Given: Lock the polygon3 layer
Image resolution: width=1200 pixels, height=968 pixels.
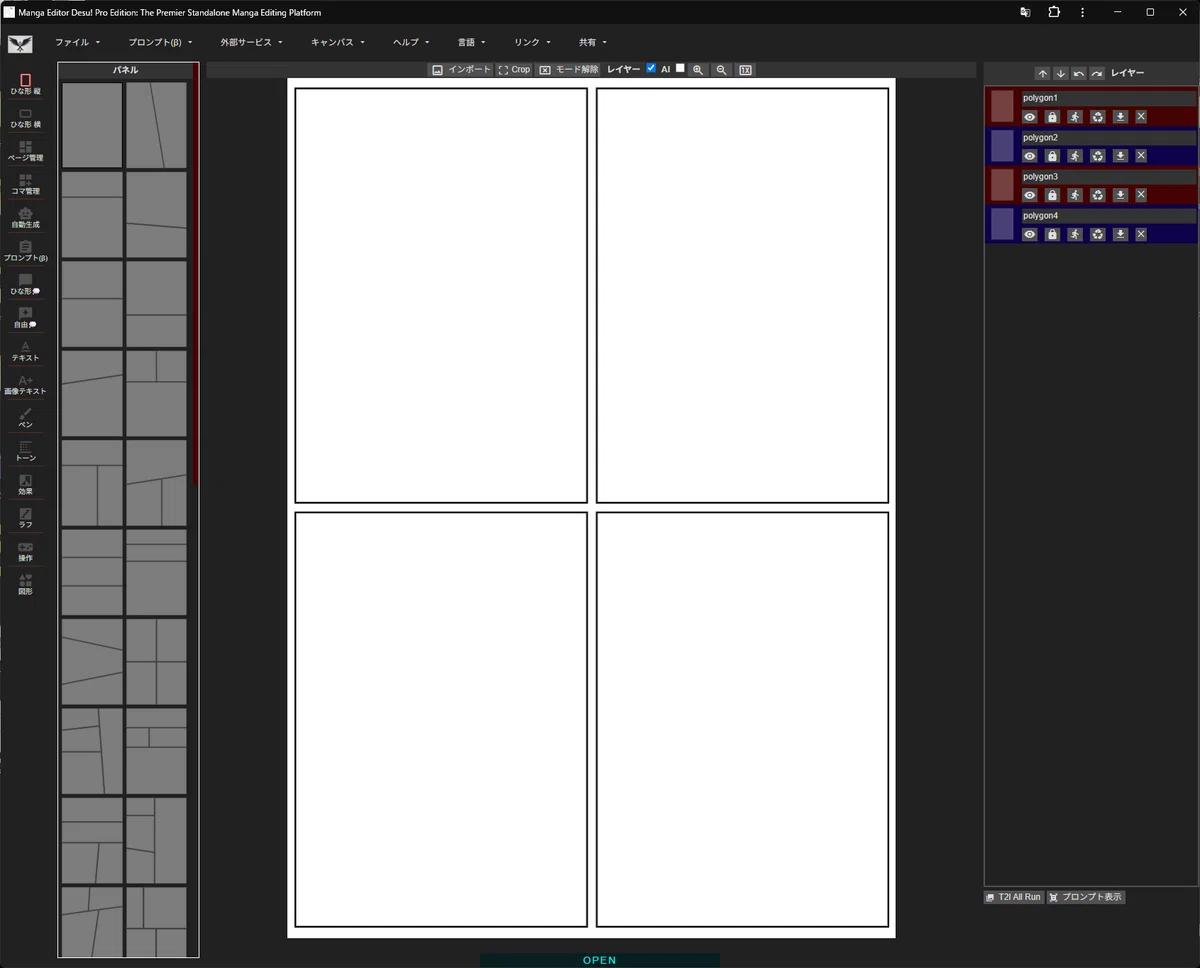Looking at the screenshot, I should point(1052,195).
